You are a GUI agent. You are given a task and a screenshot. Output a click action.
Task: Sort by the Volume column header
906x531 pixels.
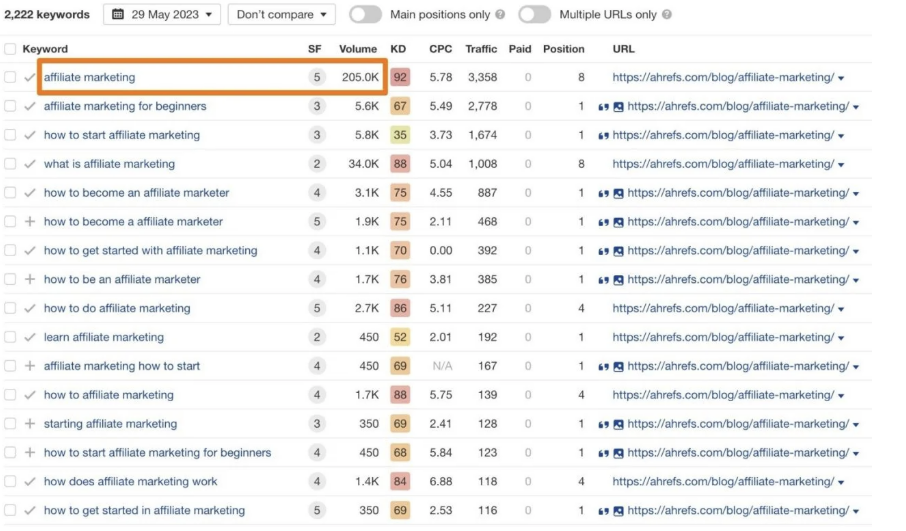pos(357,49)
